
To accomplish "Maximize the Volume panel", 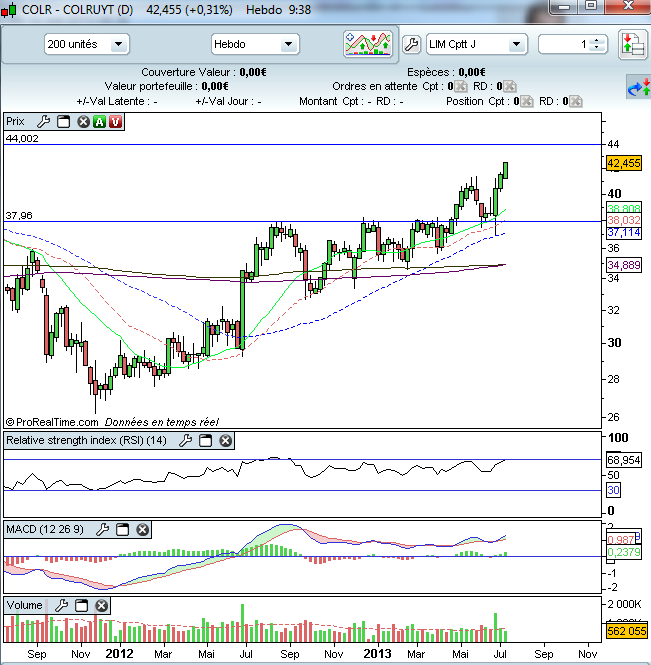I will tap(81, 605).
